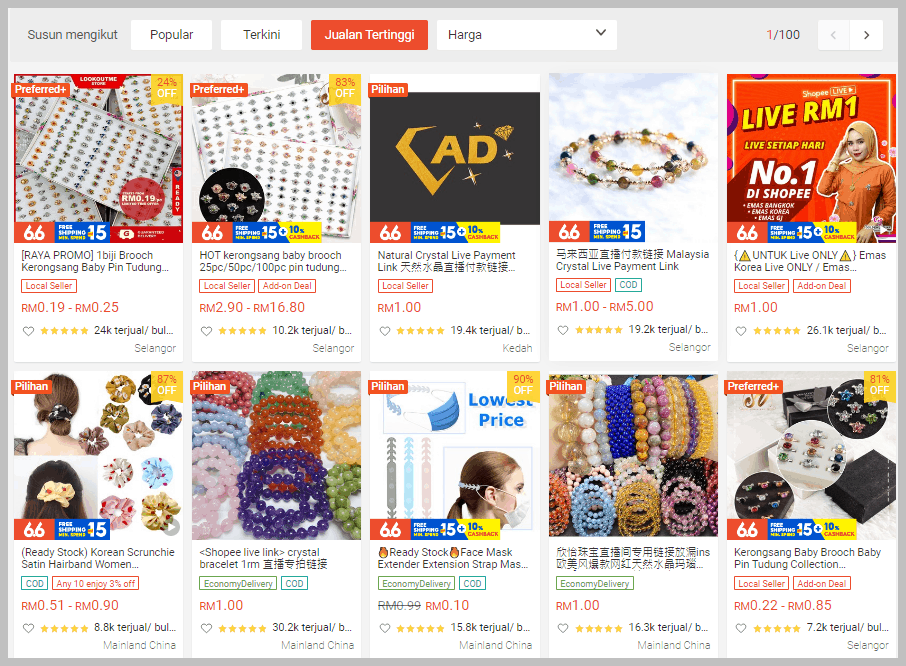Open Natural Crystal Live Payment Link title
906x666 pixels.
point(446,261)
